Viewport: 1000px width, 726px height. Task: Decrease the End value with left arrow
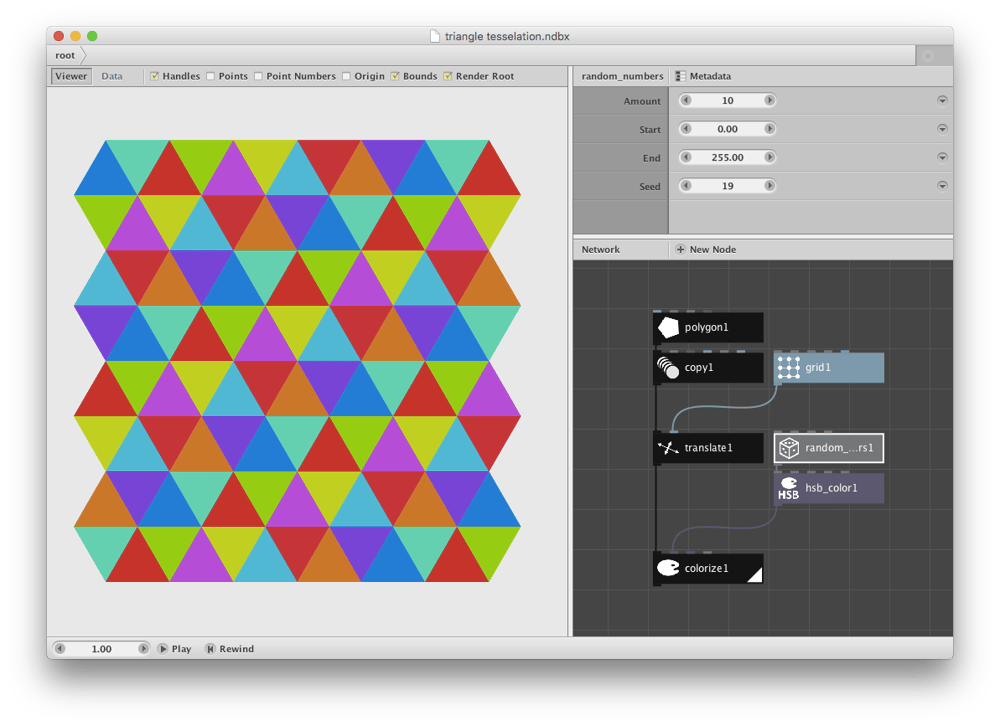click(686, 157)
